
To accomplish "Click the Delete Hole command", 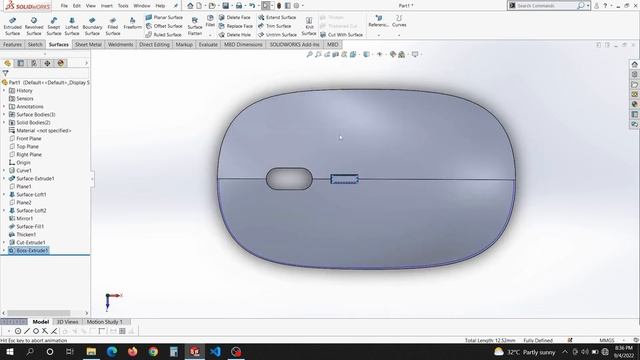I will pos(235,35).
